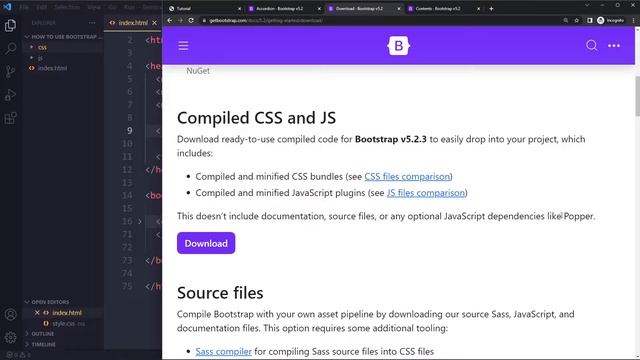The image size is (640, 360).
Task: Open Explorer views and more actions menu
Action: (92, 23)
